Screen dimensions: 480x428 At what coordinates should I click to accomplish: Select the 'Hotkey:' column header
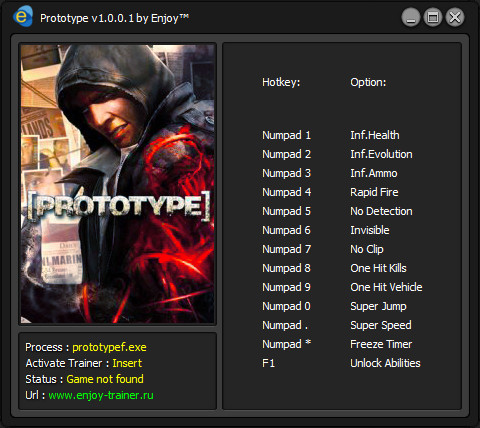(281, 82)
